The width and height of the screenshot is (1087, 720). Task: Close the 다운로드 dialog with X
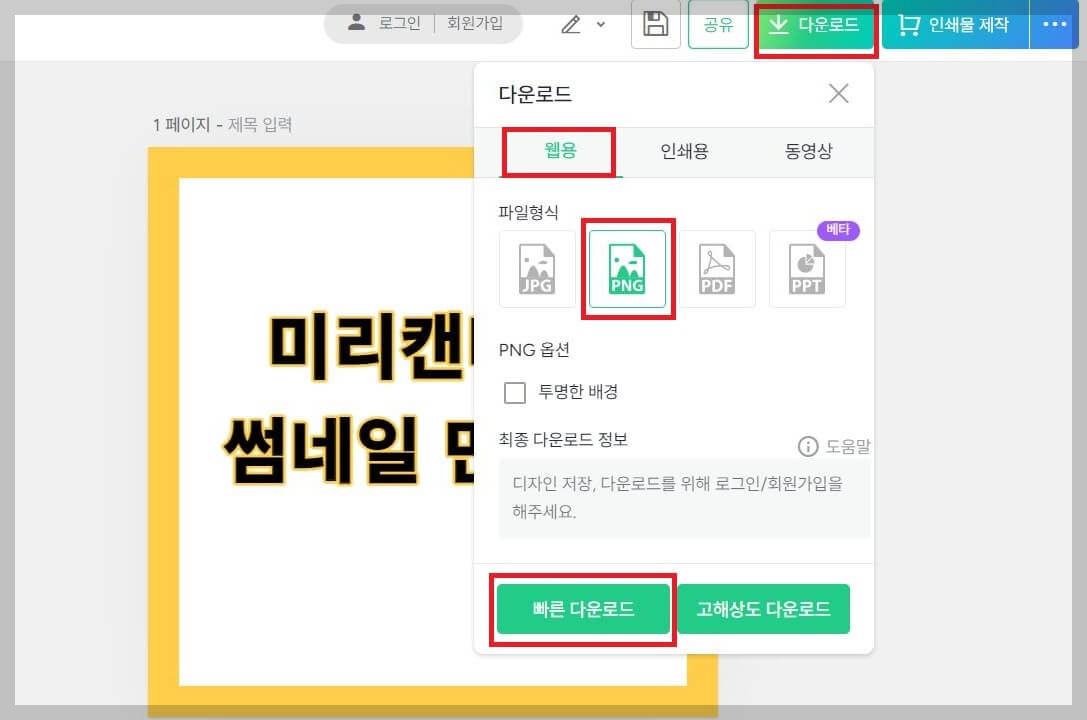838,93
